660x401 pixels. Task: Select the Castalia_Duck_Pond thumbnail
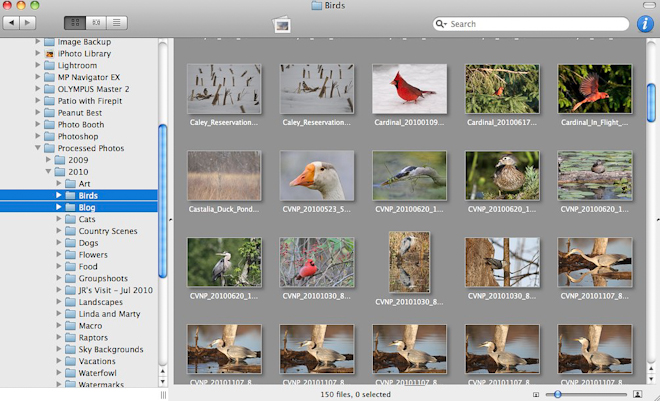(224, 175)
